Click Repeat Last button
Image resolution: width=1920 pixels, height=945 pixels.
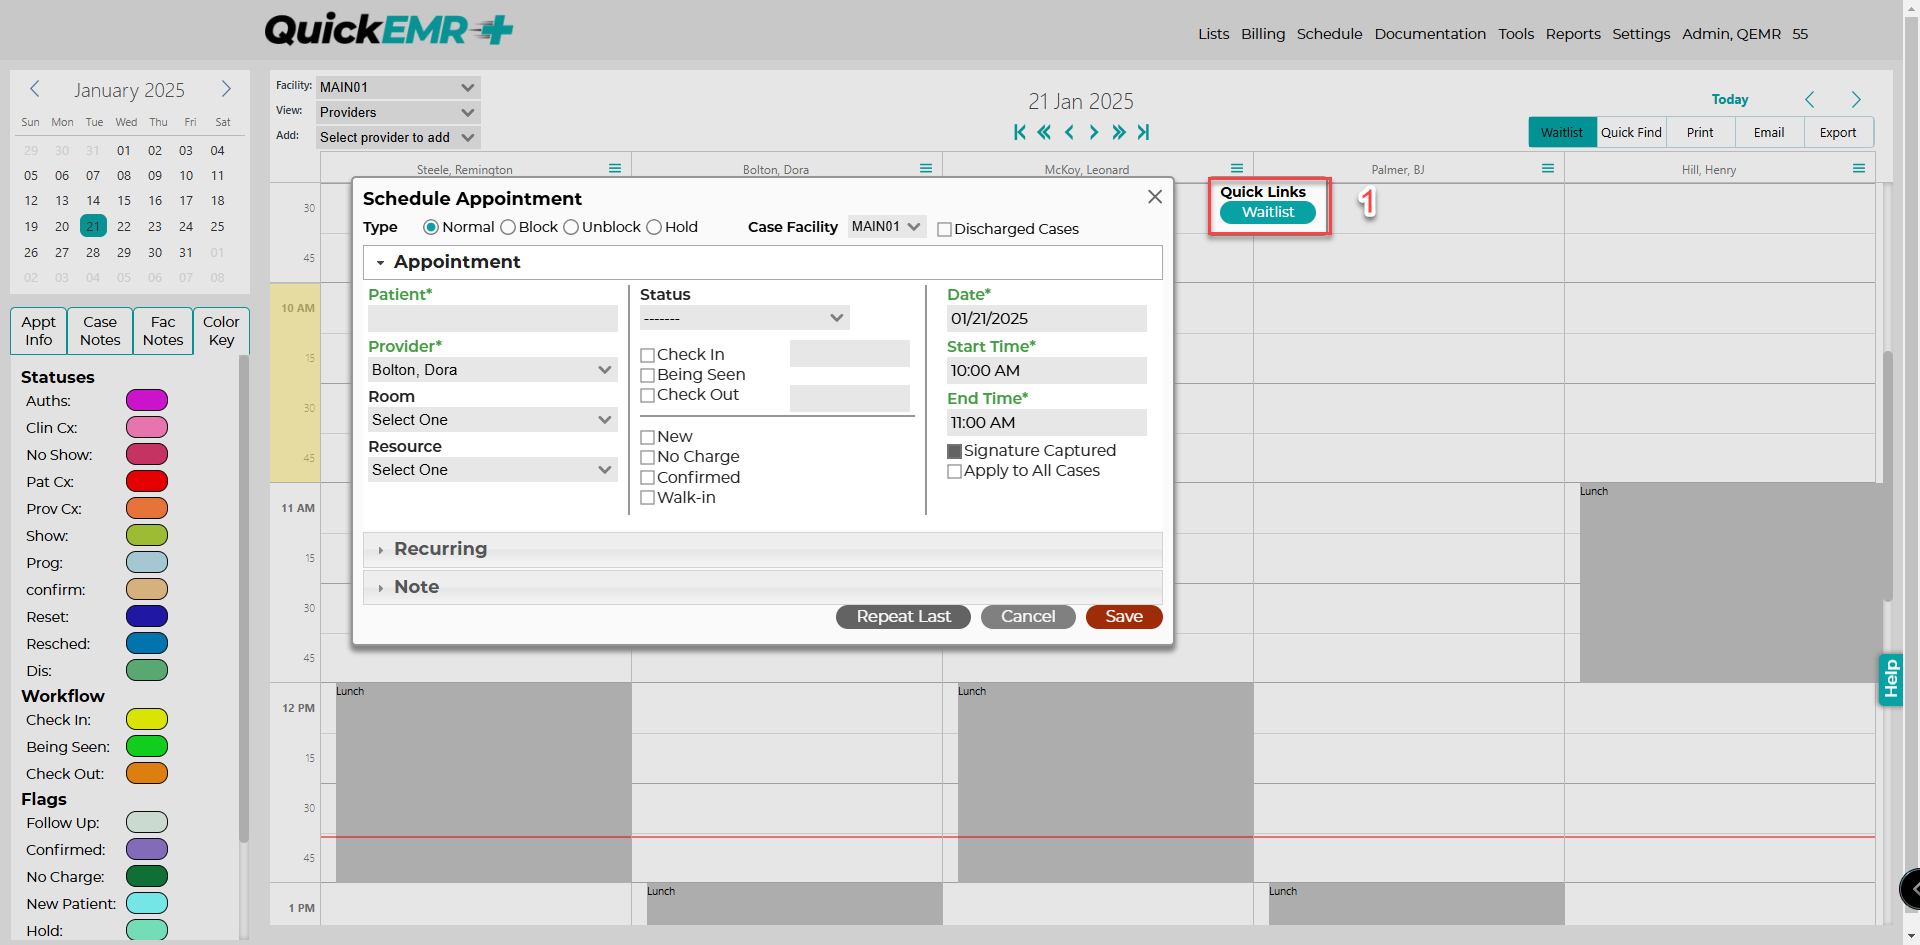903,617
